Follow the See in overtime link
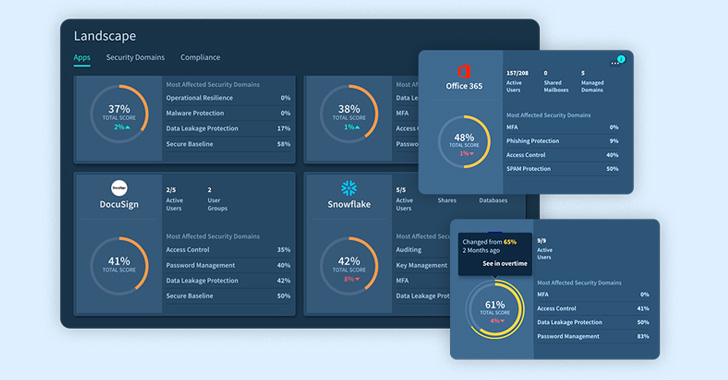 coord(505,263)
